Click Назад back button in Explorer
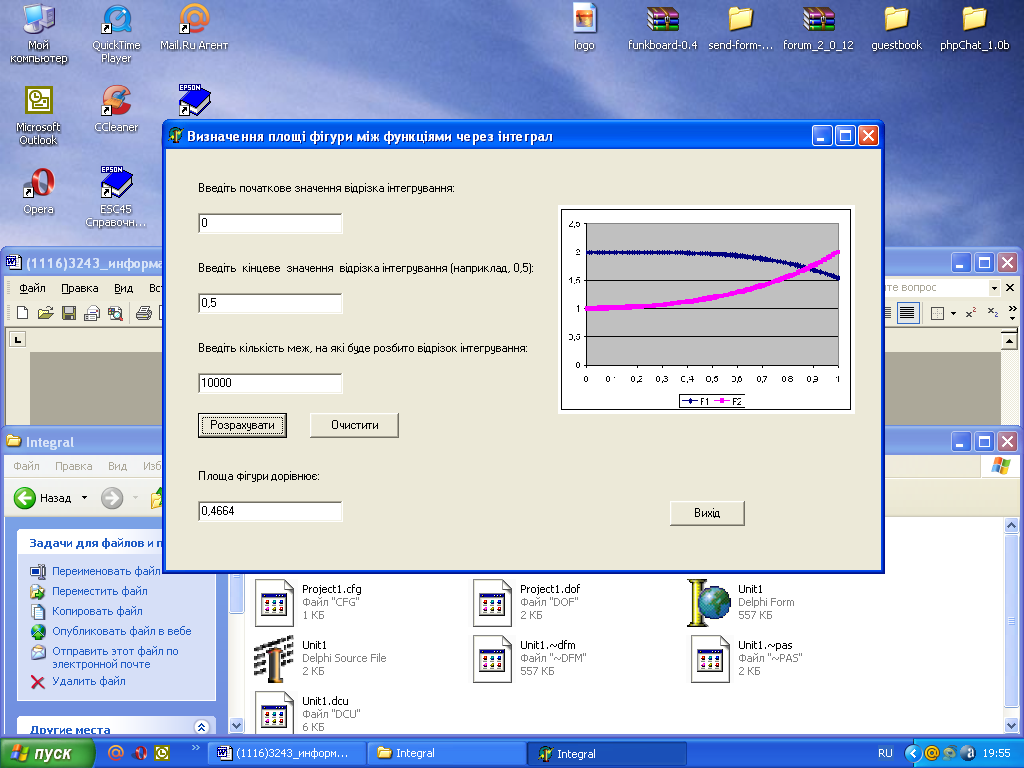Image resolution: width=1024 pixels, height=768 pixels. tap(44, 498)
